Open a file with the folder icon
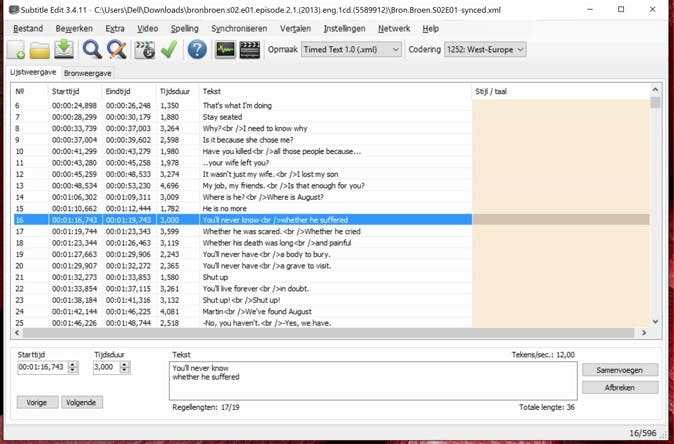 [40, 50]
